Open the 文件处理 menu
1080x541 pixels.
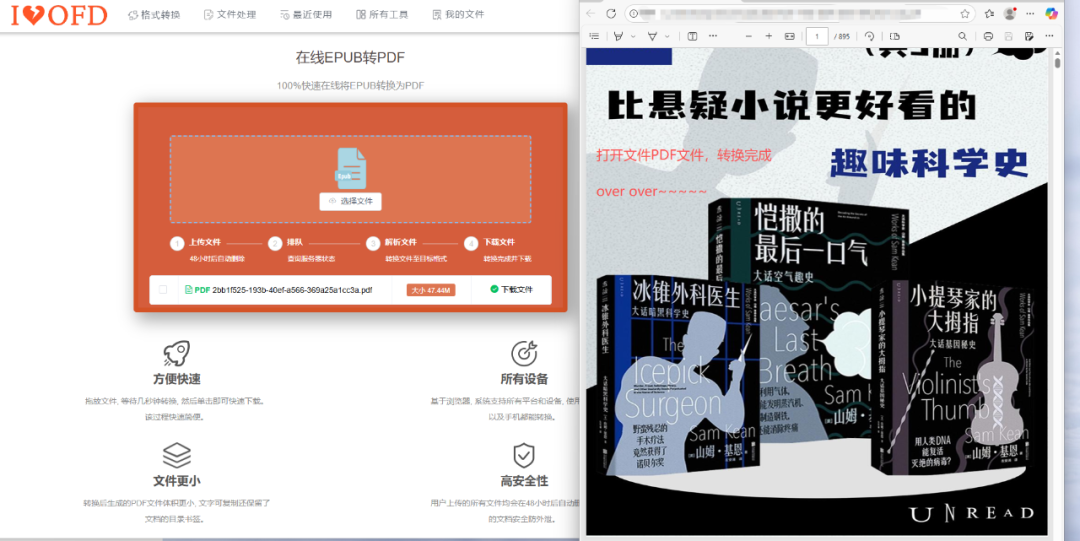230,14
